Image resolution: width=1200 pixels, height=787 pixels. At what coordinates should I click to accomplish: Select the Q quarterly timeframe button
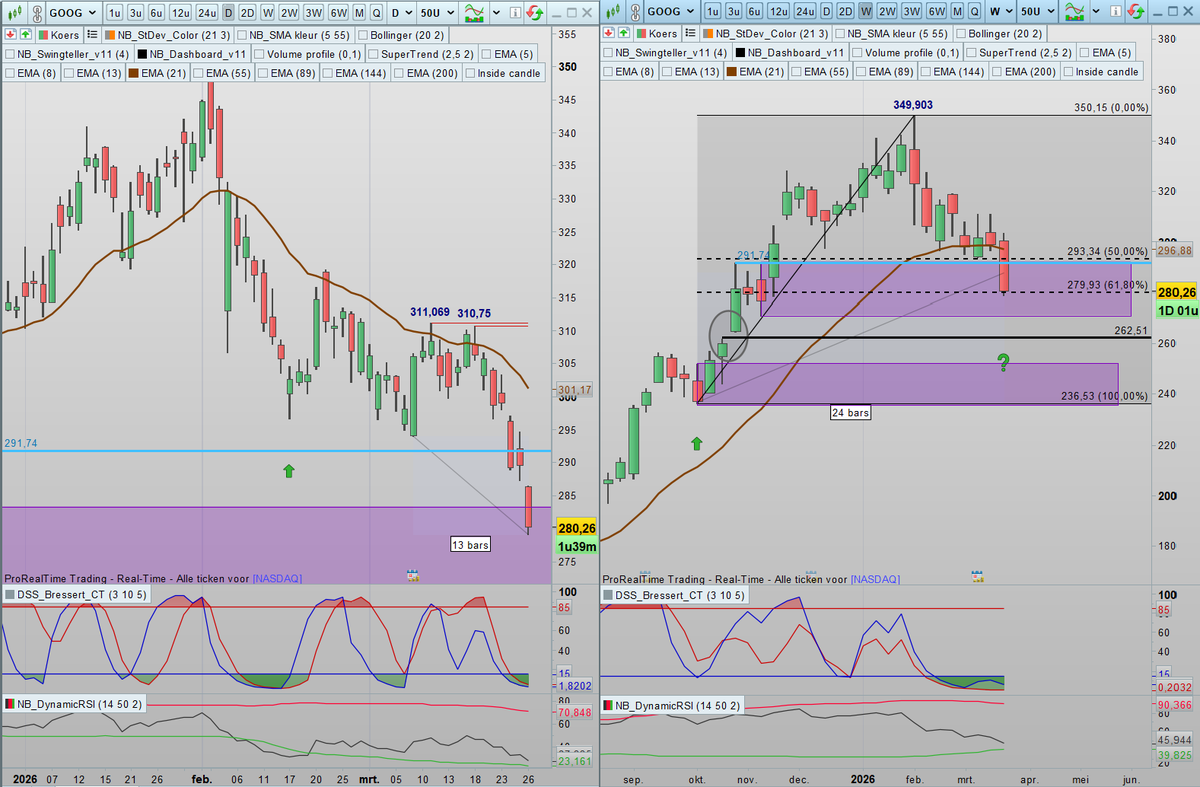[x=377, y=13]
